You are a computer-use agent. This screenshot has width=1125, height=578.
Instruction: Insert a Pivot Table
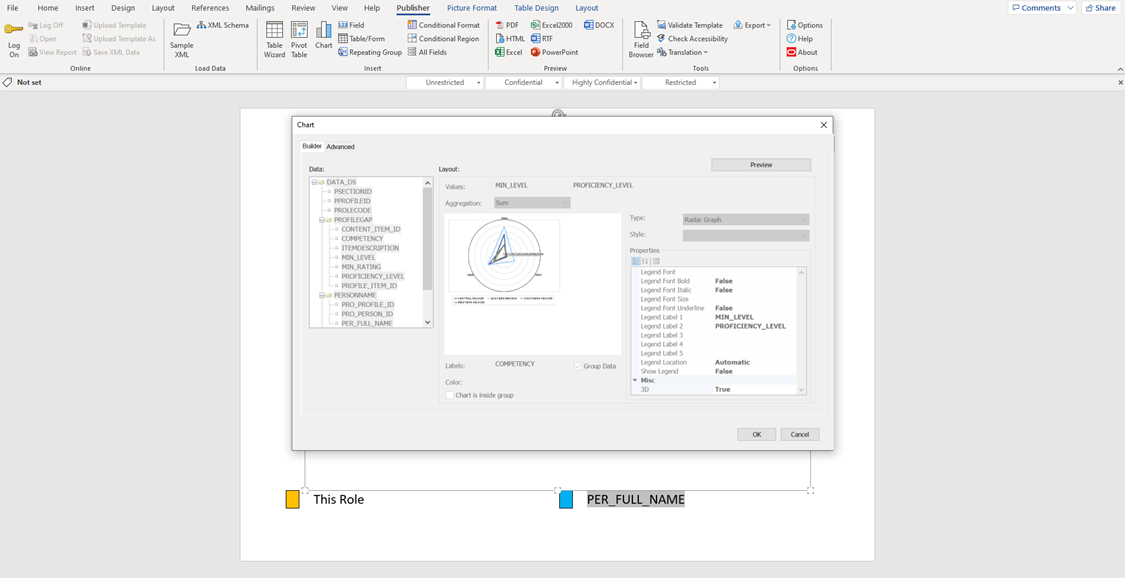click(x=299, y=40)
